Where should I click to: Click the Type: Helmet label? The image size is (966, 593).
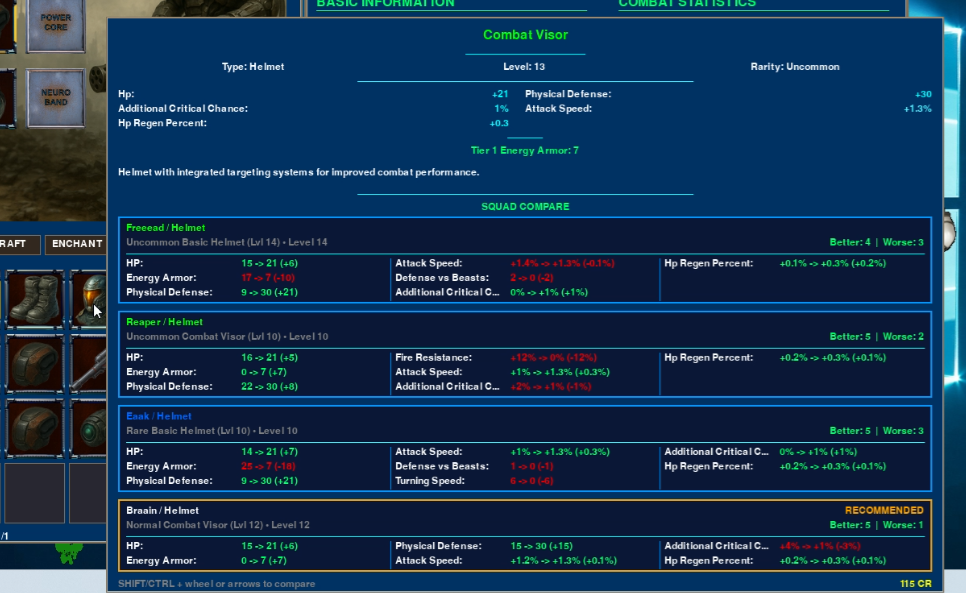coord(253,67)
